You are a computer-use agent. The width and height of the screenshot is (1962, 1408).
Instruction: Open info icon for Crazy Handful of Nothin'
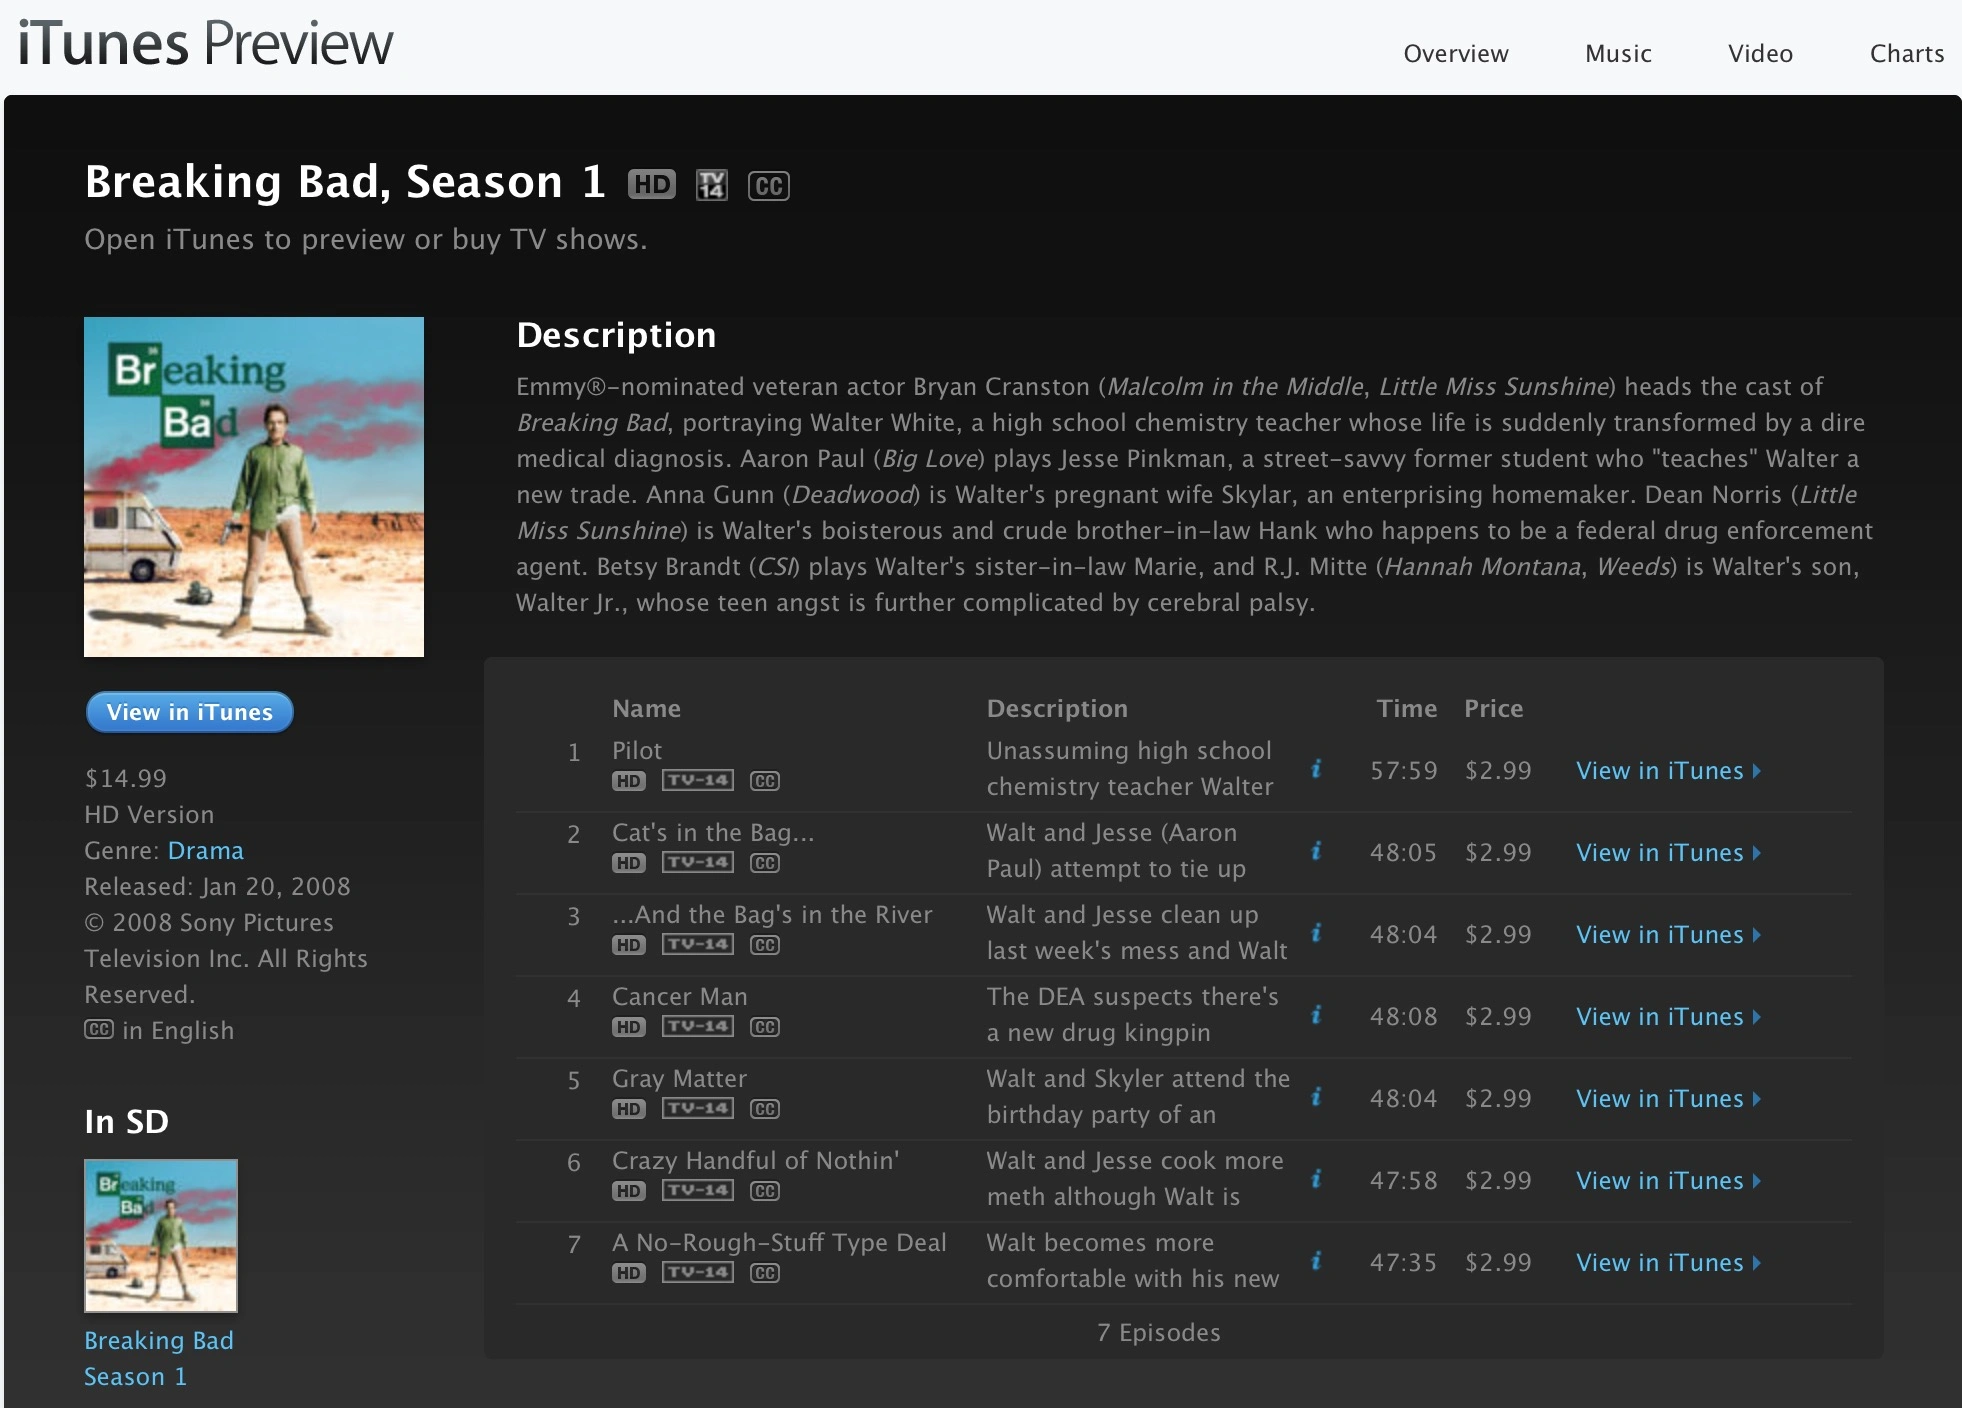(x=1317, y=1179)
